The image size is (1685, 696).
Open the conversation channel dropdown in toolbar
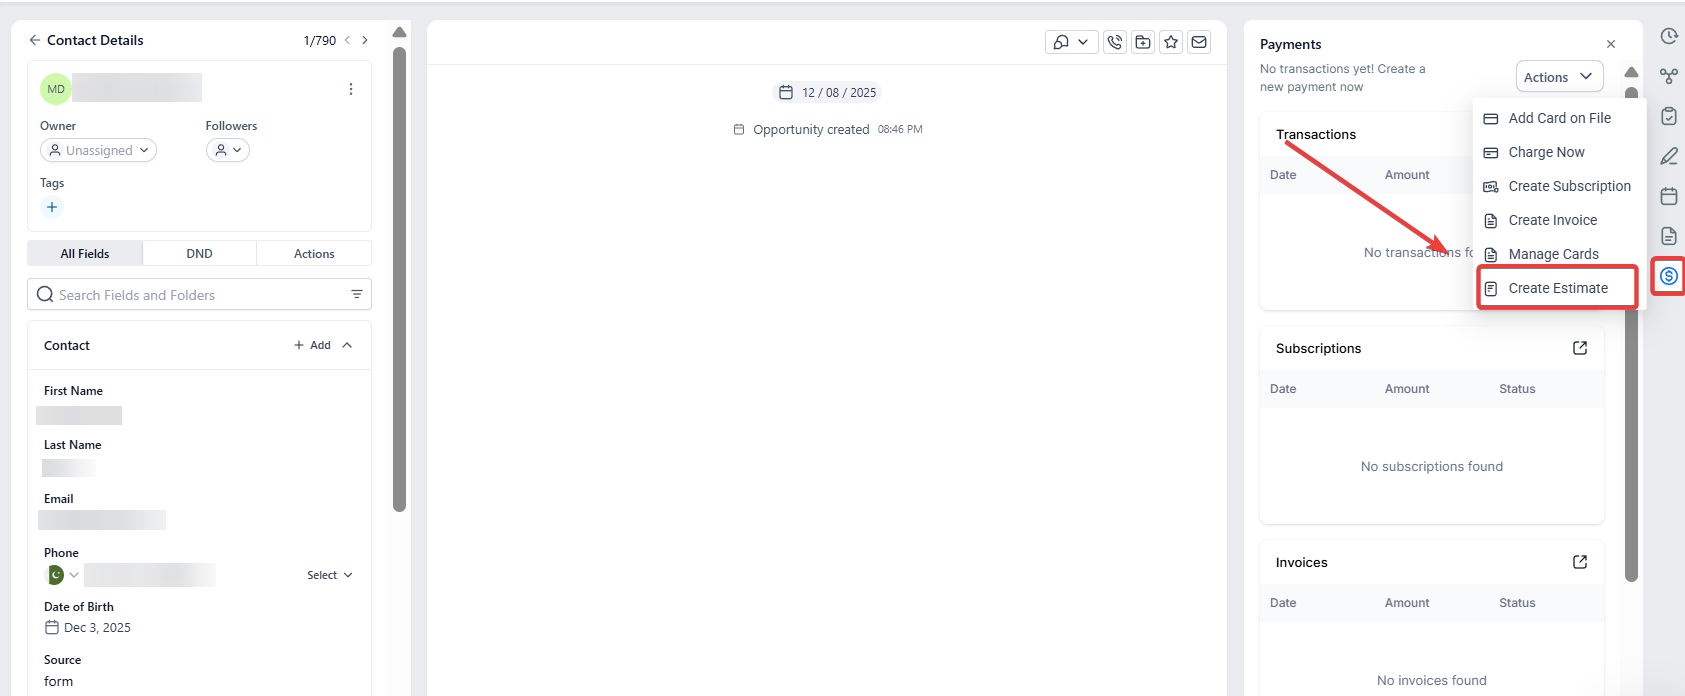[1072, 42]
